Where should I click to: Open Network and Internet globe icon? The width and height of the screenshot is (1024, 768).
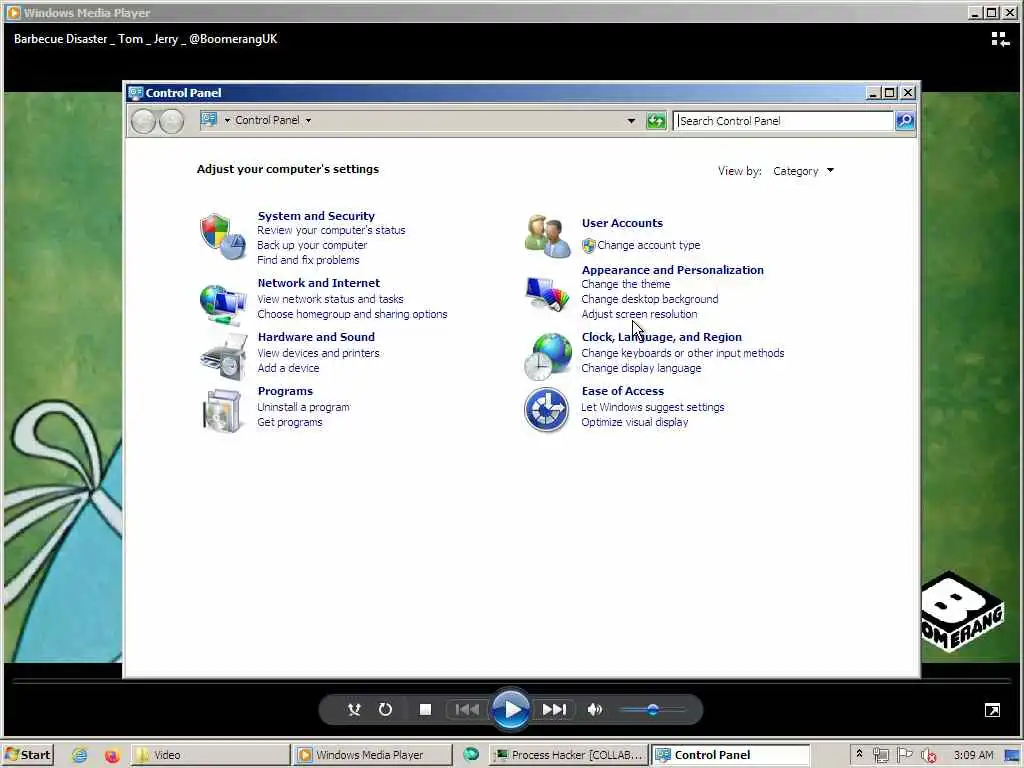223,304
